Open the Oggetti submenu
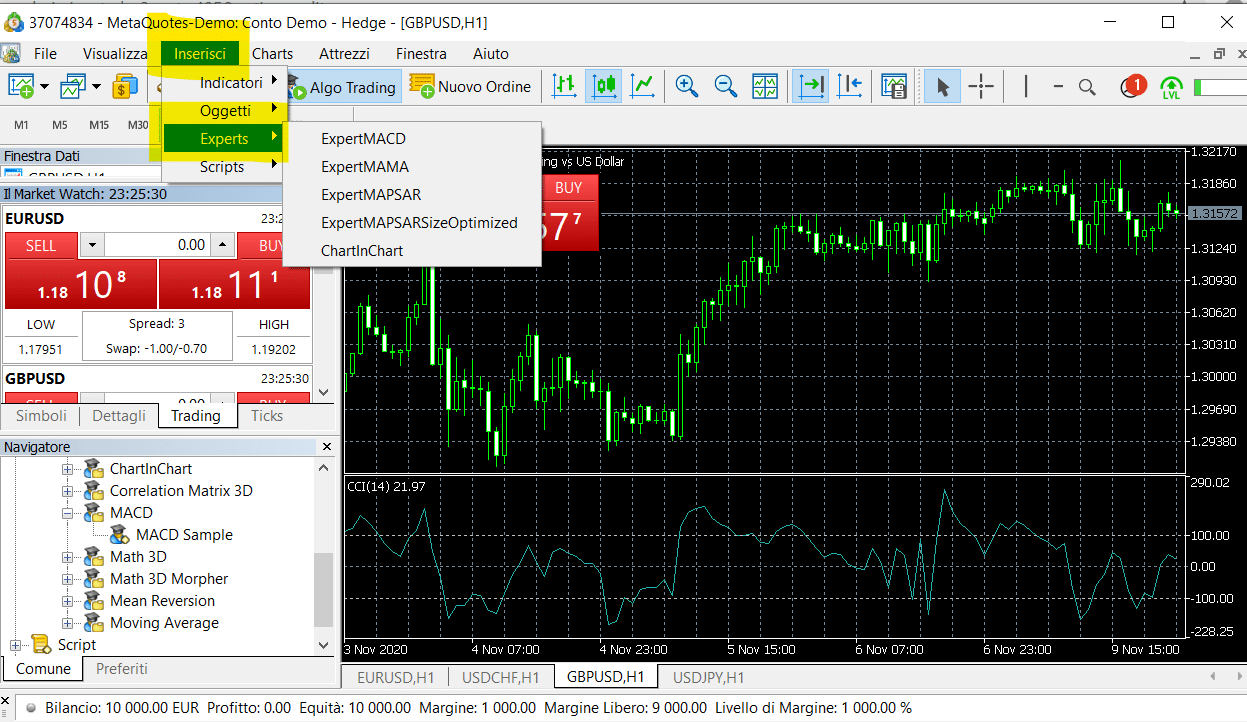1247x722 pixels. pyautogui.click(x=226, y=110)
